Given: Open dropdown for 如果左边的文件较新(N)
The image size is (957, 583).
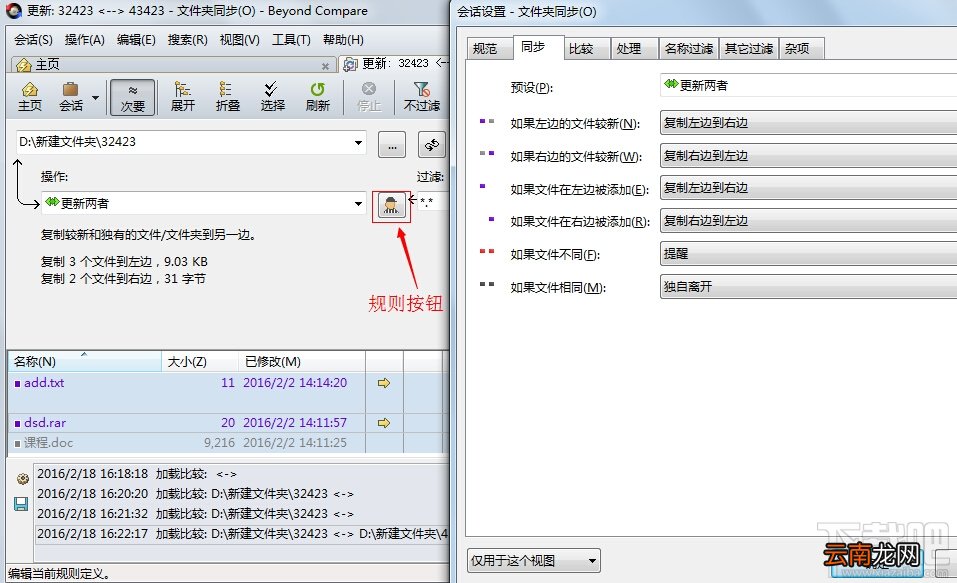Looking at the screenshot, I should [x=808, y=123].
